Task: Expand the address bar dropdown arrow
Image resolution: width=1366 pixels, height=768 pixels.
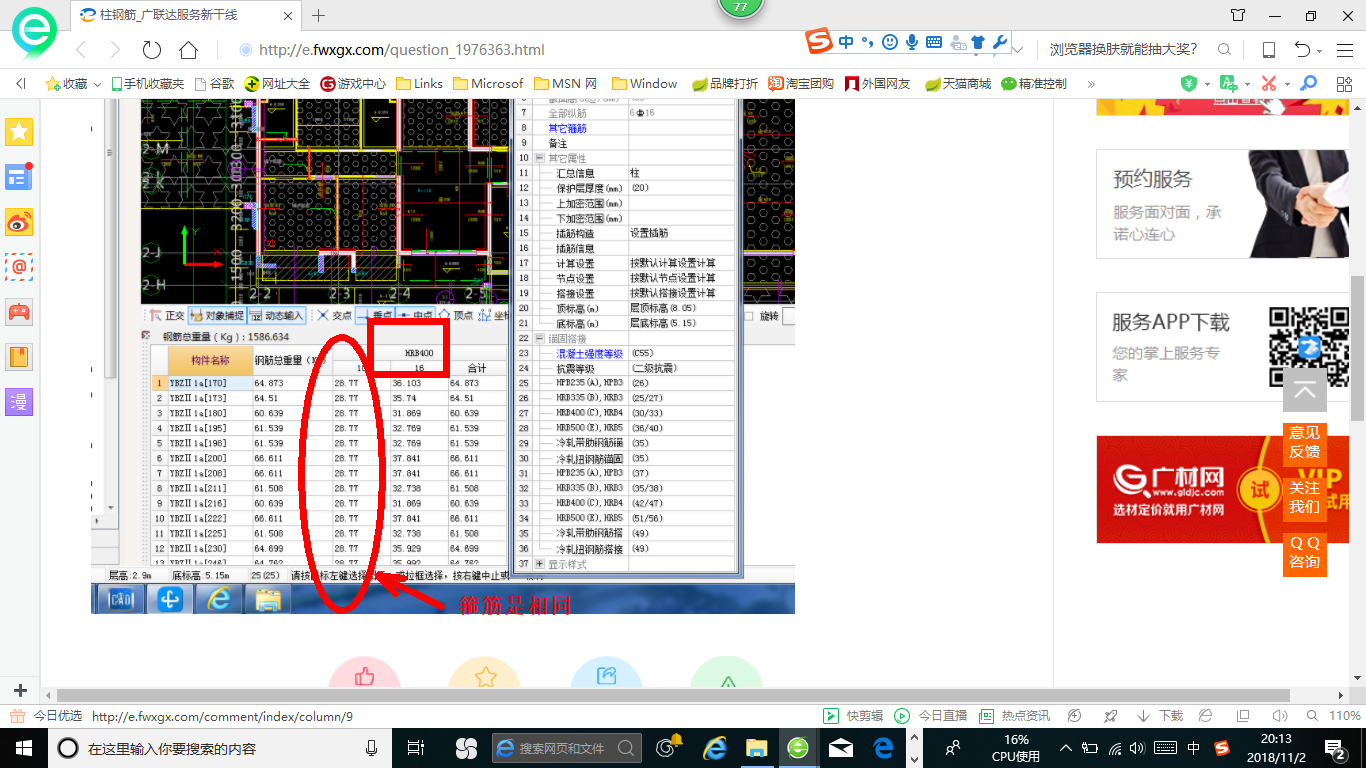Action: click(x=1018, y=50)
